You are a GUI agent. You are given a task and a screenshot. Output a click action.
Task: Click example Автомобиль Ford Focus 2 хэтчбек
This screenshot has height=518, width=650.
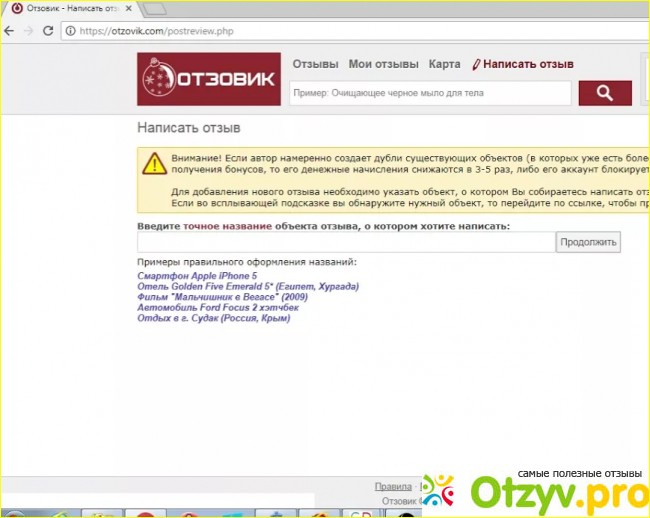point(218,308)
